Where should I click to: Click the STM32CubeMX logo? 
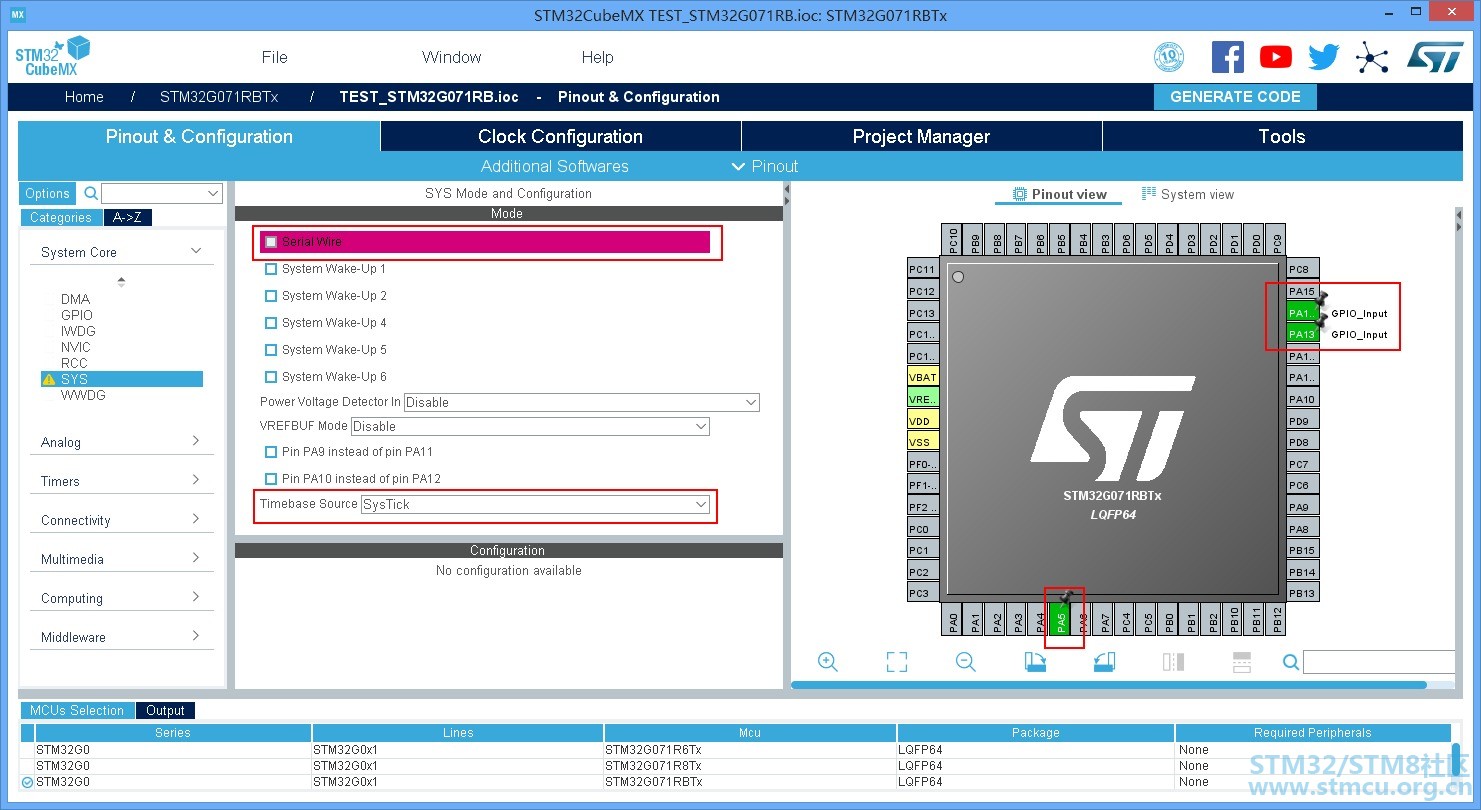point(52,57)
